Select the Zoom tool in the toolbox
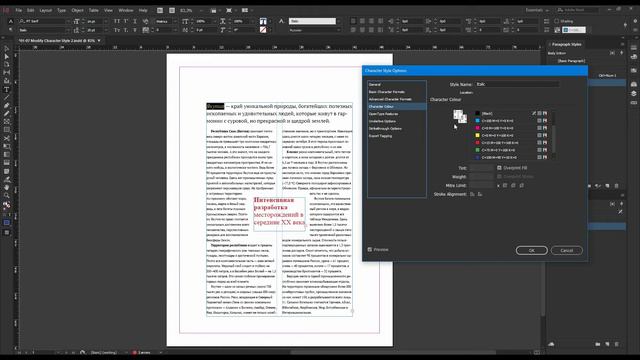640x360 pixels. 7,196
